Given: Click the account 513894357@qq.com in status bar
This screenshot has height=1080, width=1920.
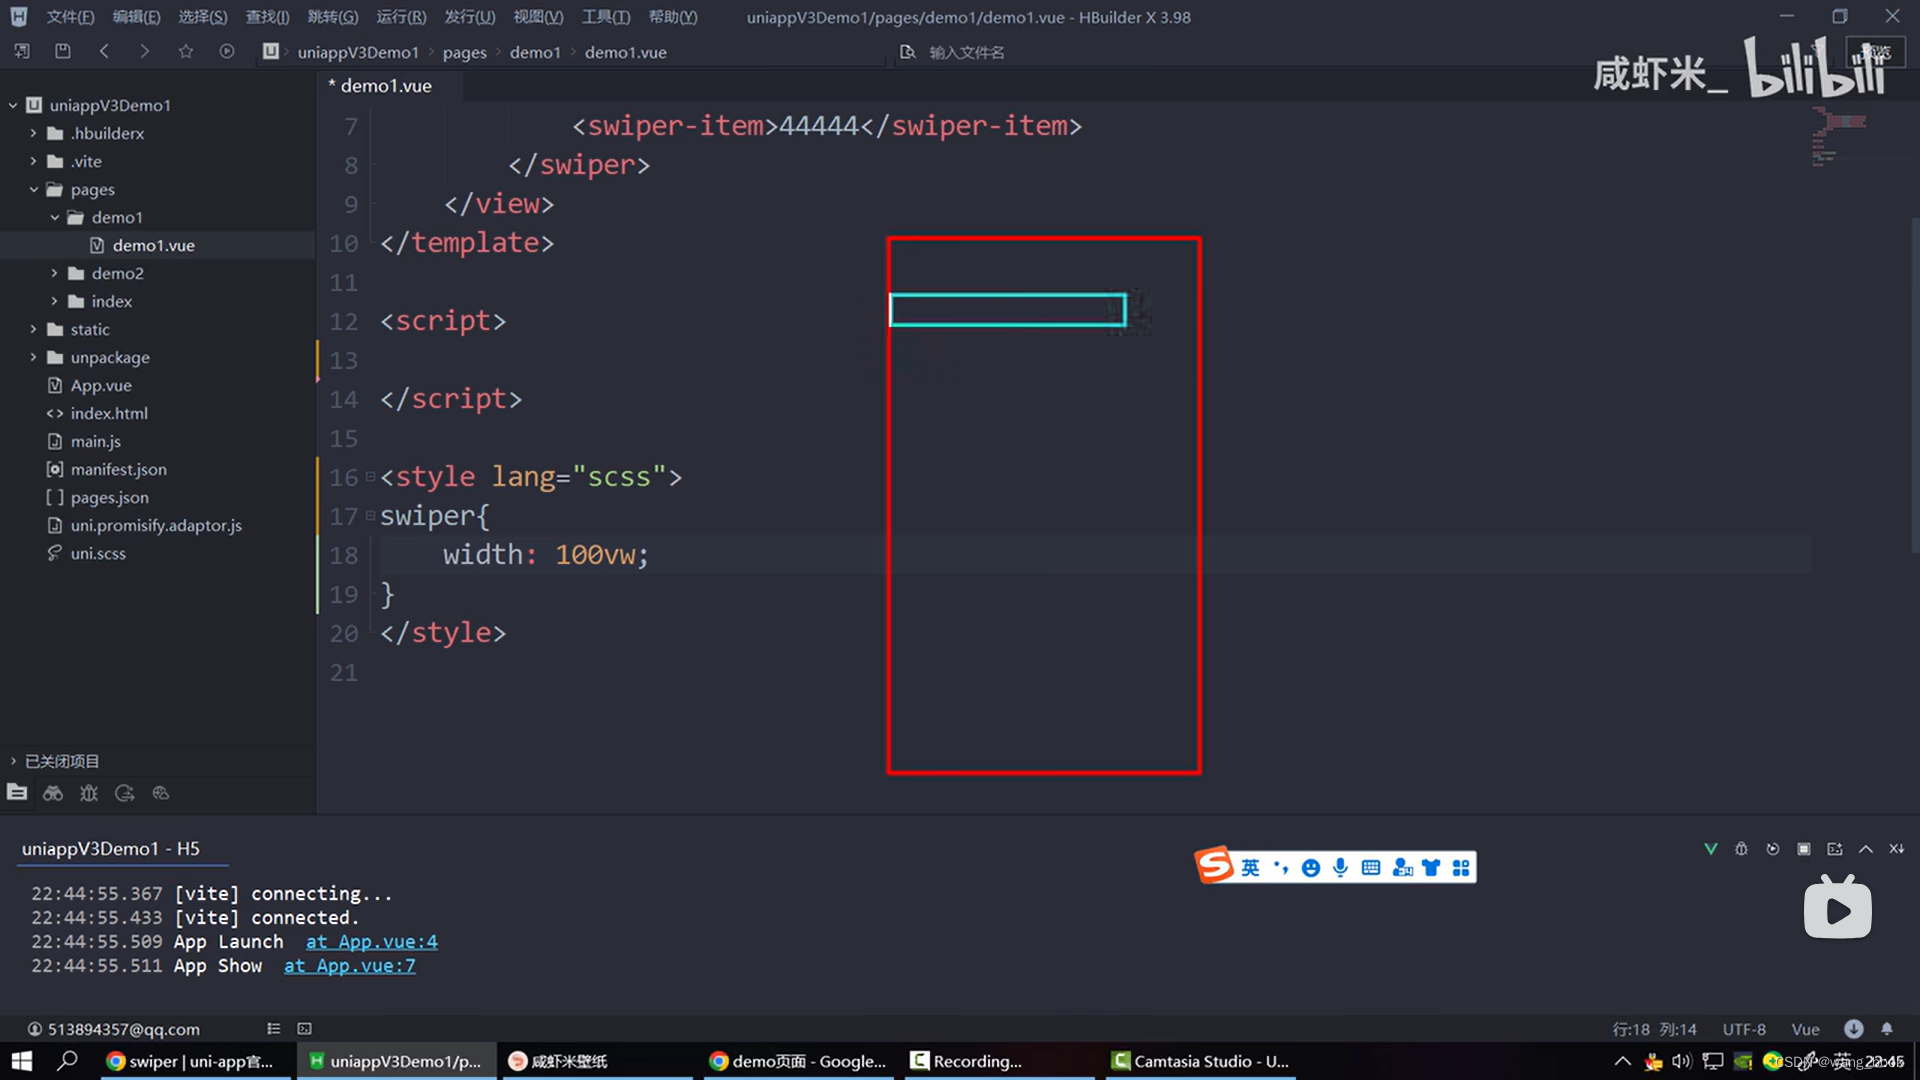Looking at the screenshot, I should point(113,1029).
